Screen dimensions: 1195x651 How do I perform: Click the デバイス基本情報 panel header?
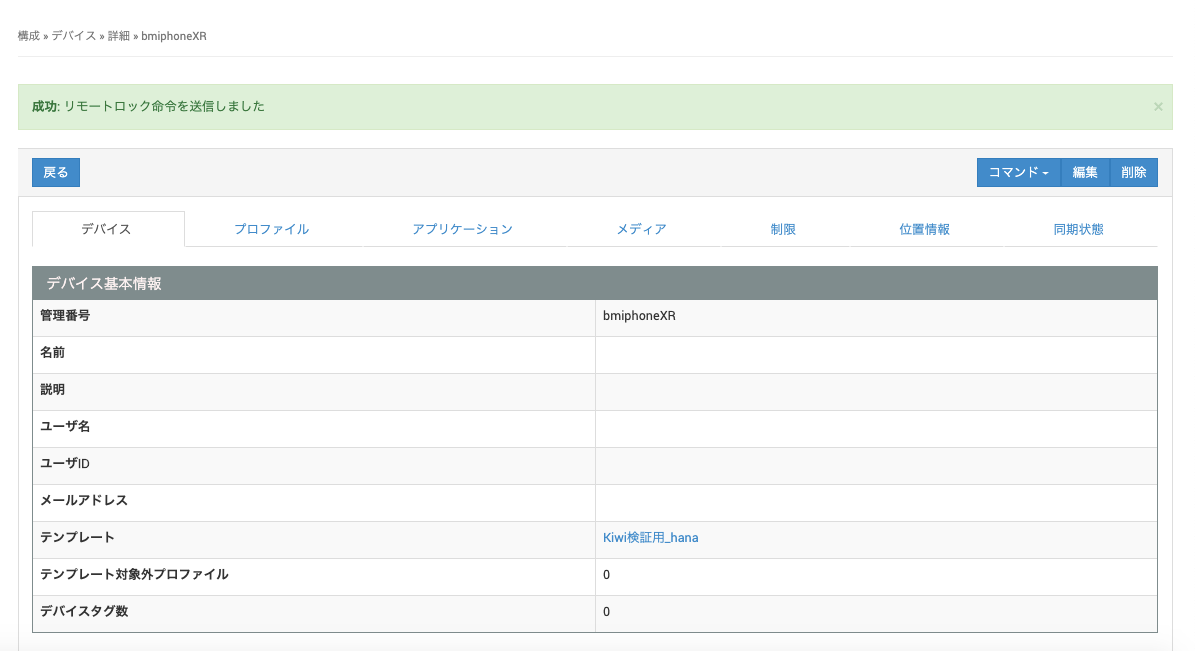tap(104, 284)
